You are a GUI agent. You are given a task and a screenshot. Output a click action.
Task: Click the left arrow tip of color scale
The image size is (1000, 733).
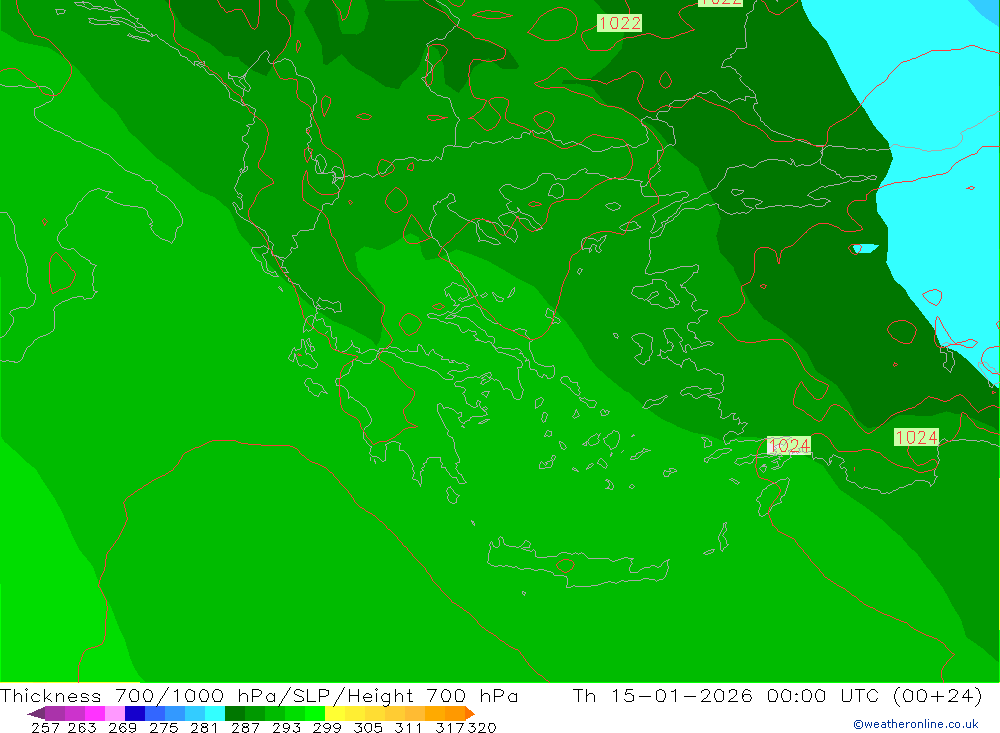click(36, 713)
